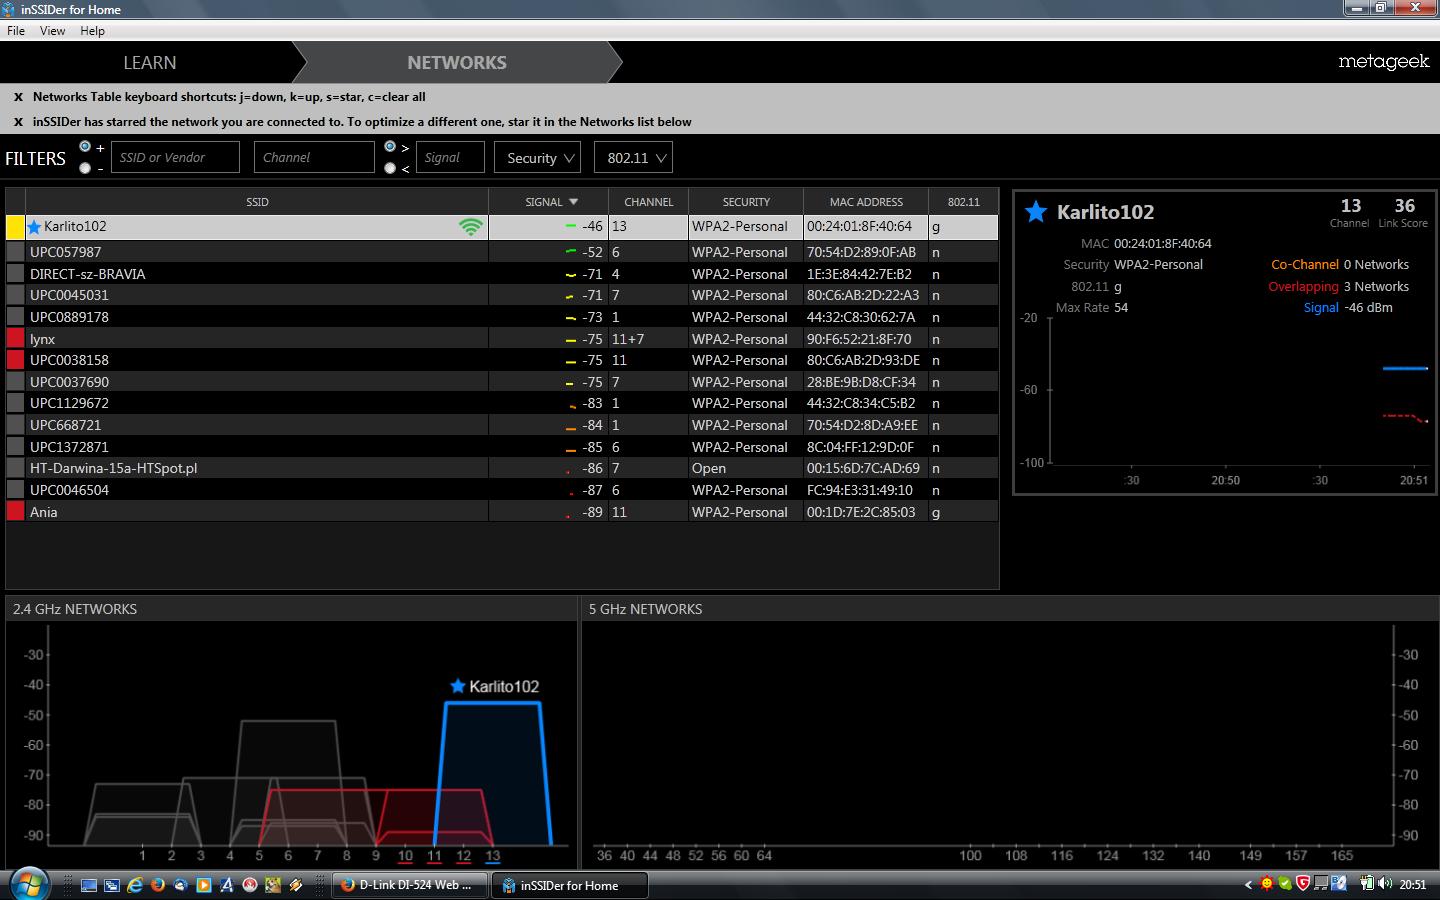Image resolution: width=1440 pixels, height=900 pixels.
Task: Click the letter A quick launch icon
Action: coord(227,885)
